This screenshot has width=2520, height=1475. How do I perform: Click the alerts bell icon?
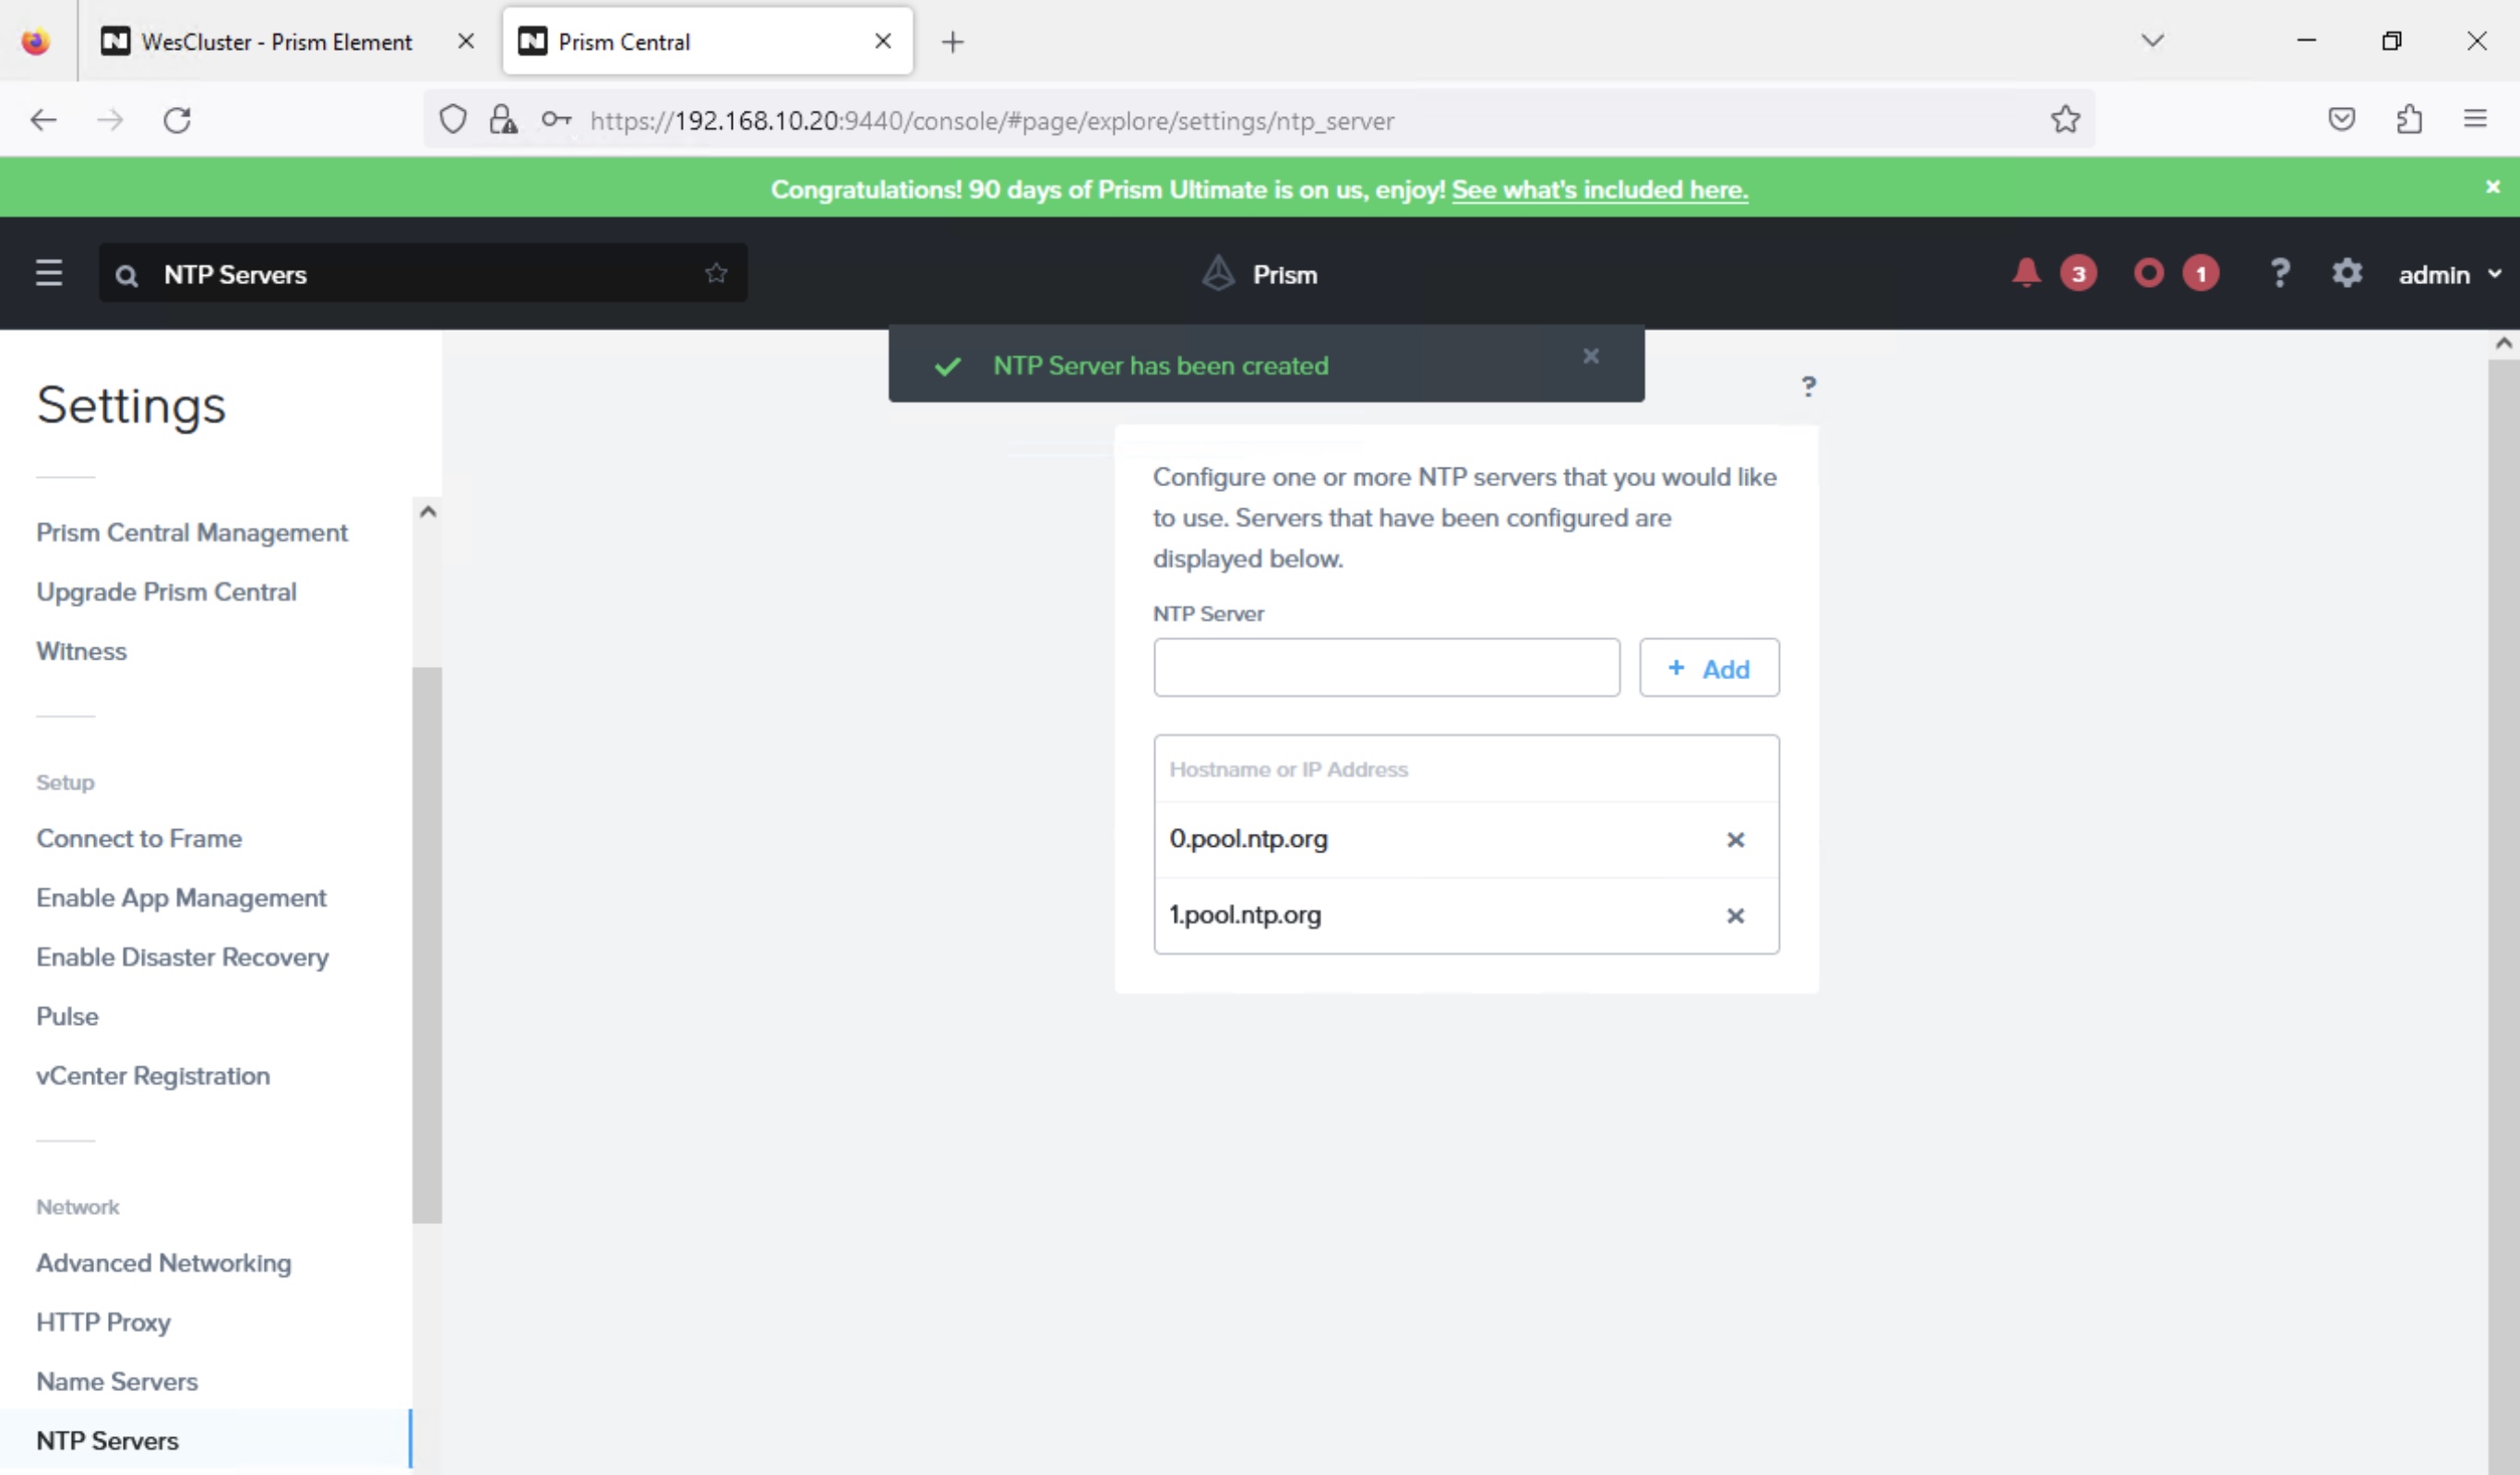tap(2026, 273)
